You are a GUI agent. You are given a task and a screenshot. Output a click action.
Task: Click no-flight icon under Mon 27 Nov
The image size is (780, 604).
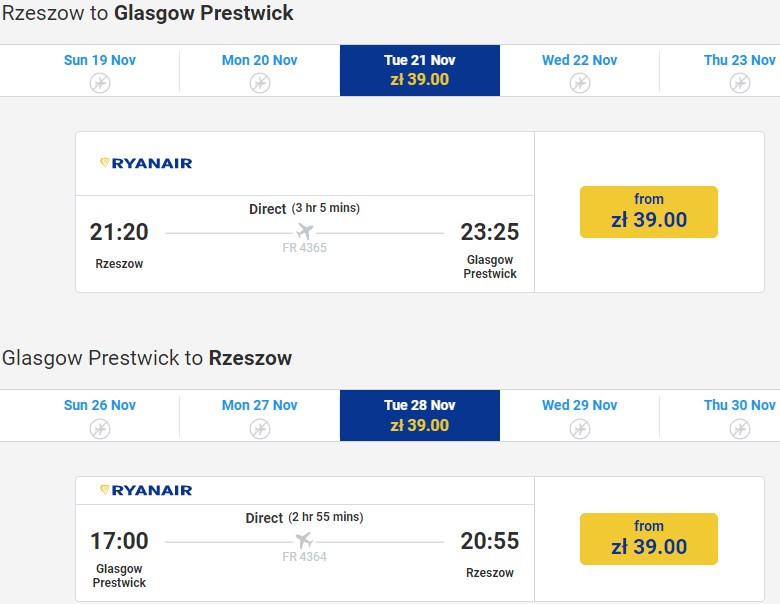(260, 428)
